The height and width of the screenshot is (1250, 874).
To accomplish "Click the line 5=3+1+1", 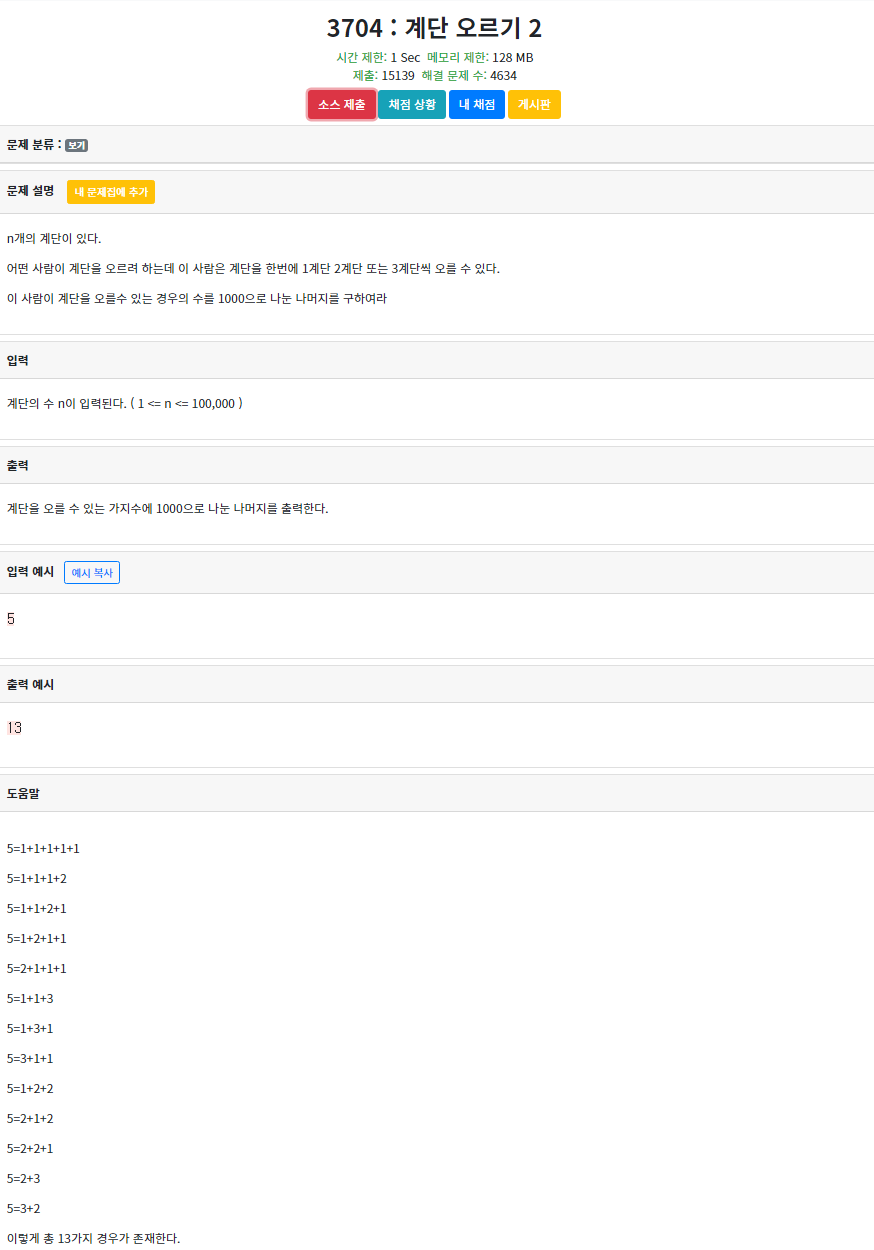I will coord(30,1058).
